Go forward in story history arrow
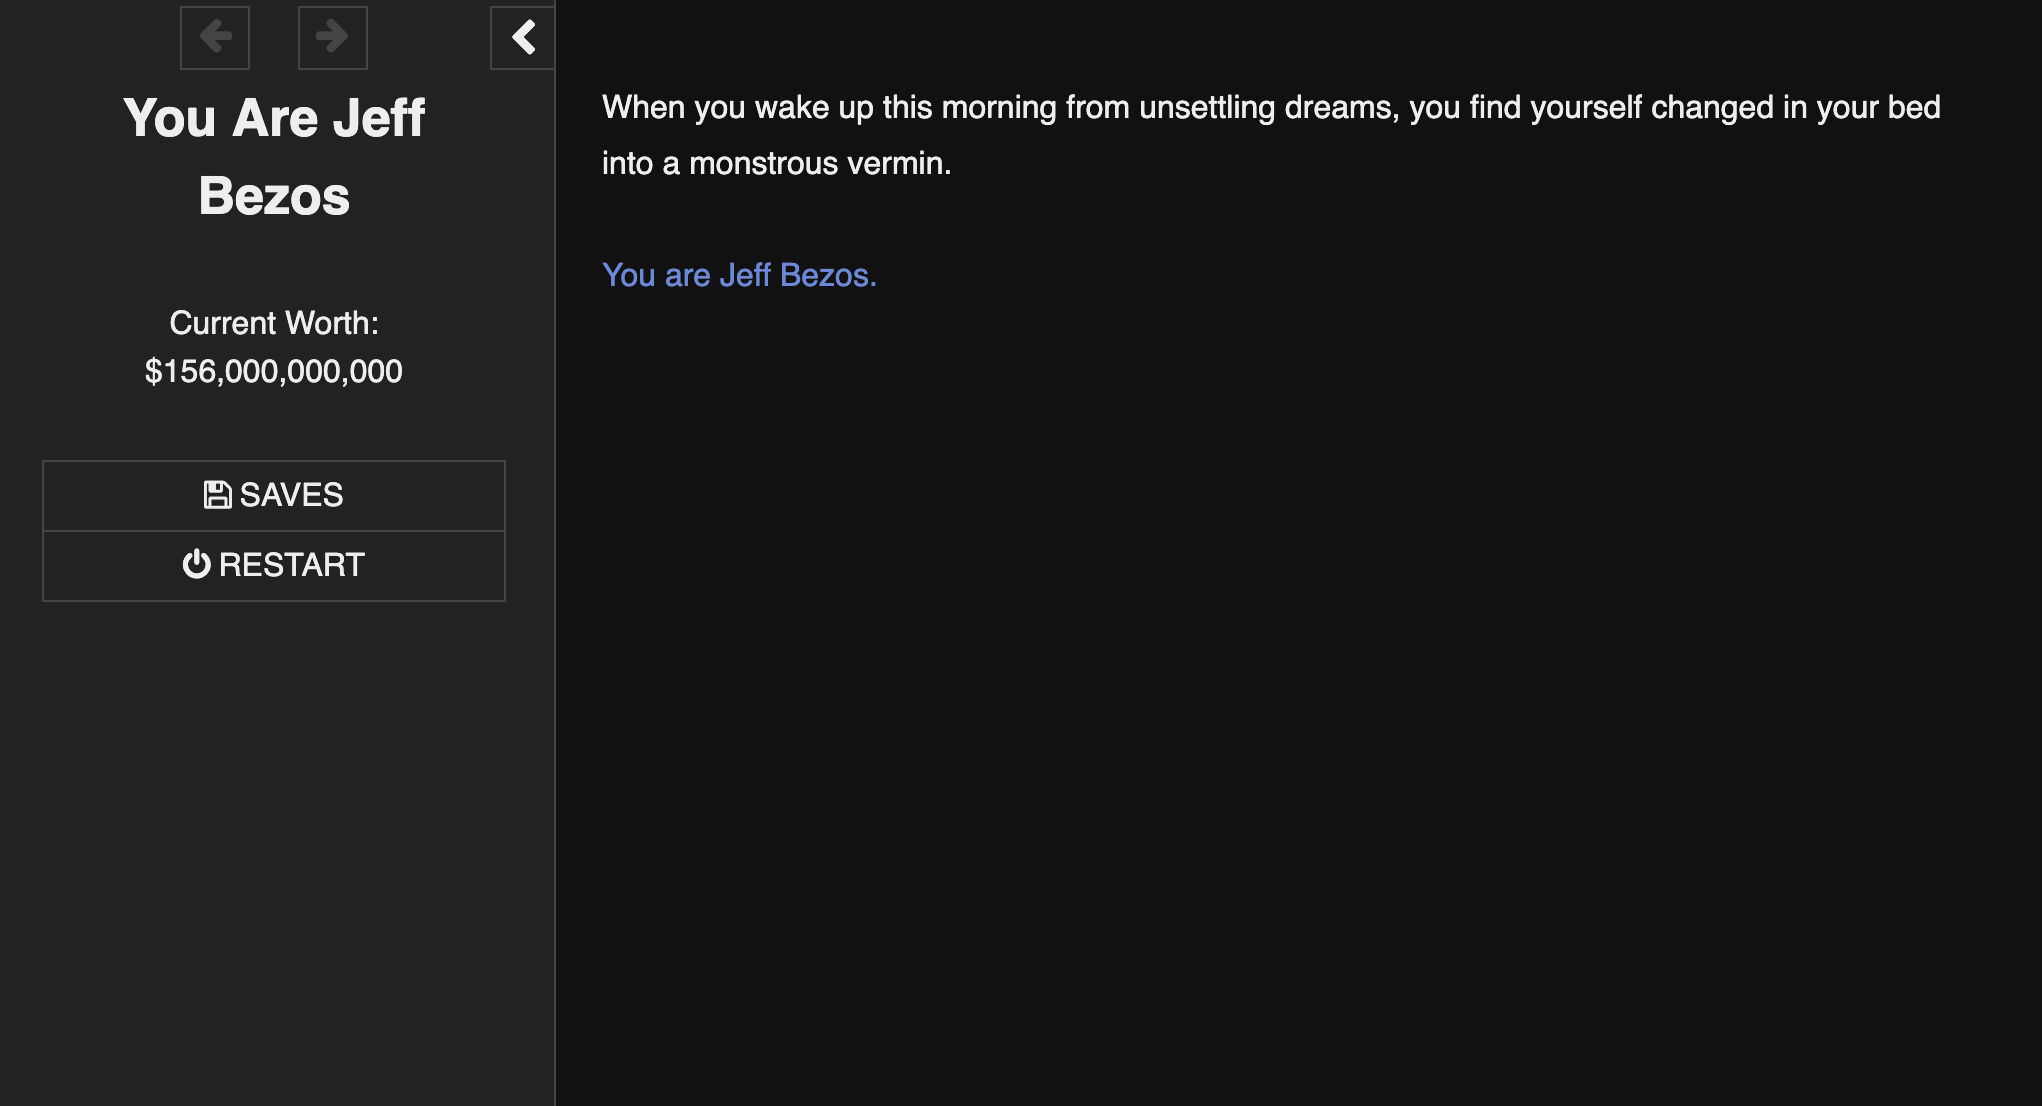 click(332, 38)
